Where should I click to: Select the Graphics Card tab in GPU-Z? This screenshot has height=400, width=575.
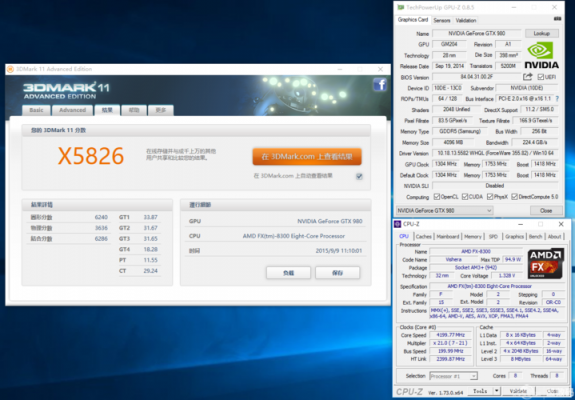pos(413,20)
